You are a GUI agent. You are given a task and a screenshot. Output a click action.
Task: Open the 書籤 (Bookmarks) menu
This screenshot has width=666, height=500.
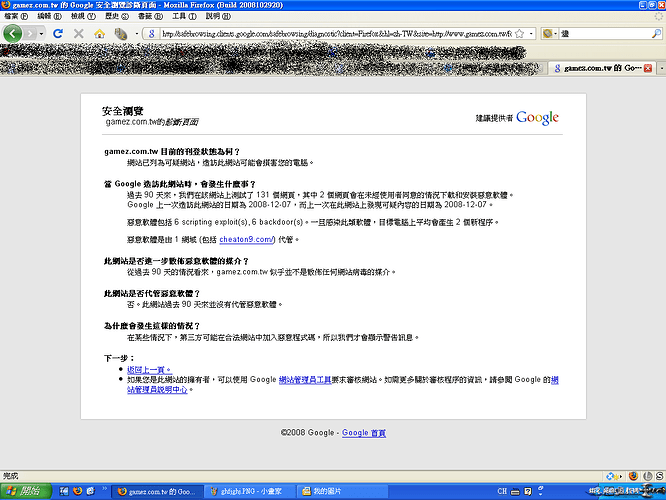[x=150, y=16]
